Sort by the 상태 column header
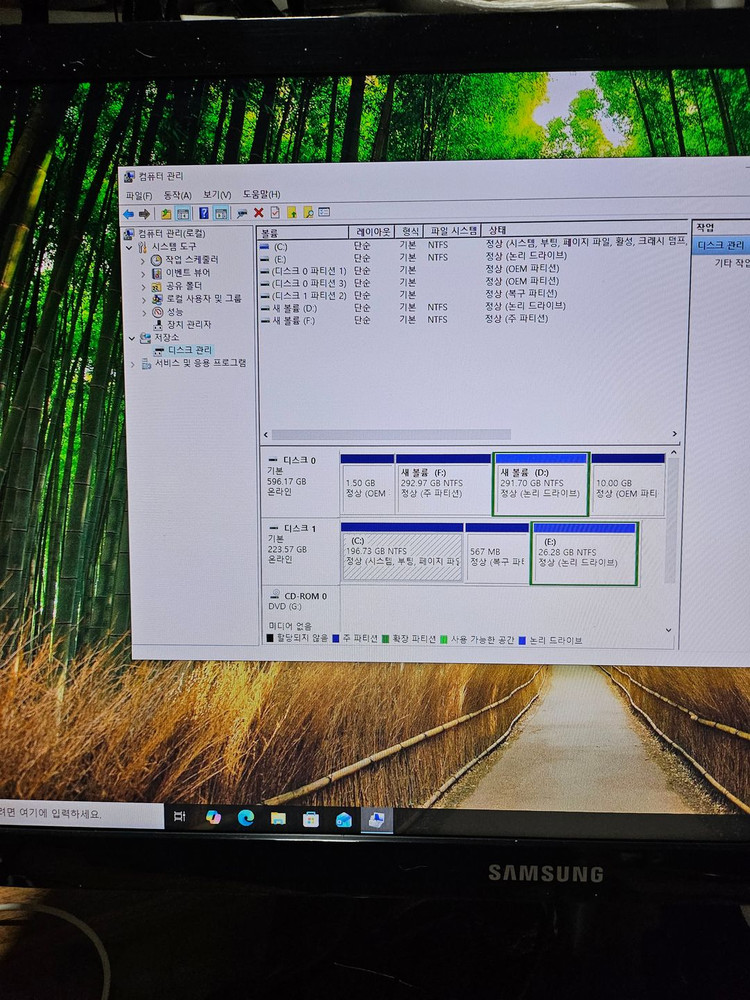This screenshot has height=1000, width=750. 584,229
